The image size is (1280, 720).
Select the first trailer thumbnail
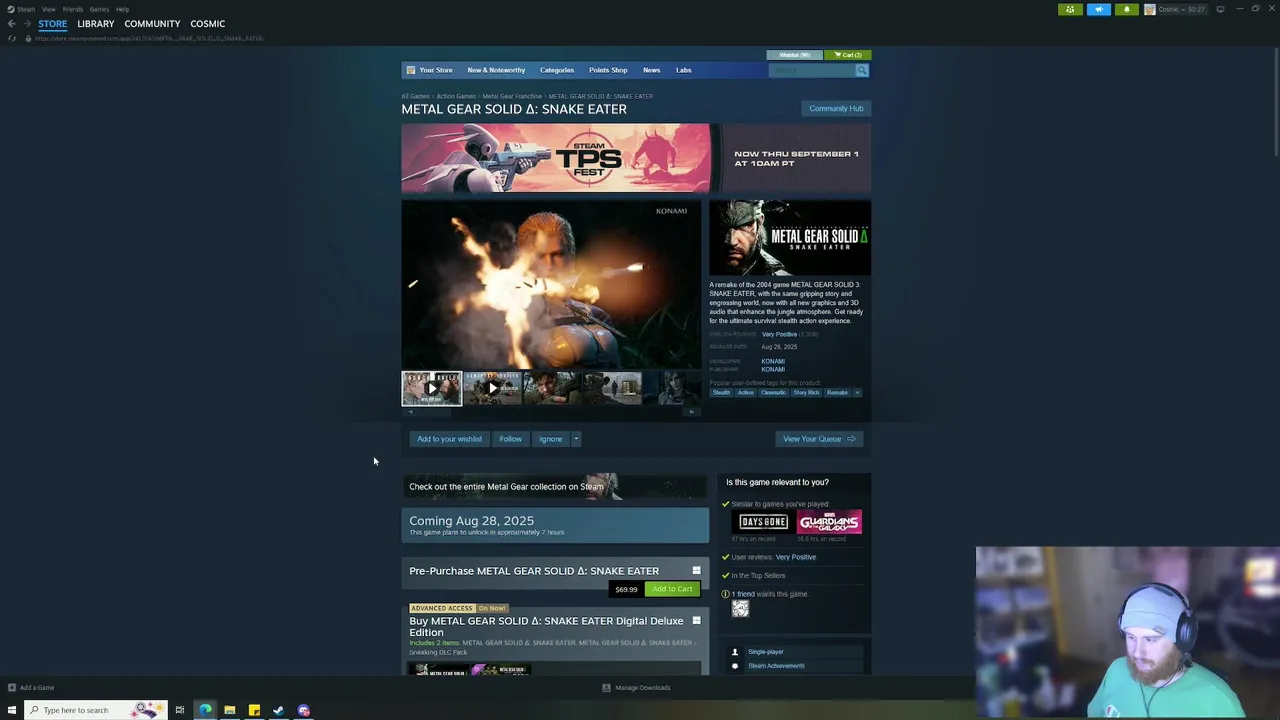coord(432,388)
